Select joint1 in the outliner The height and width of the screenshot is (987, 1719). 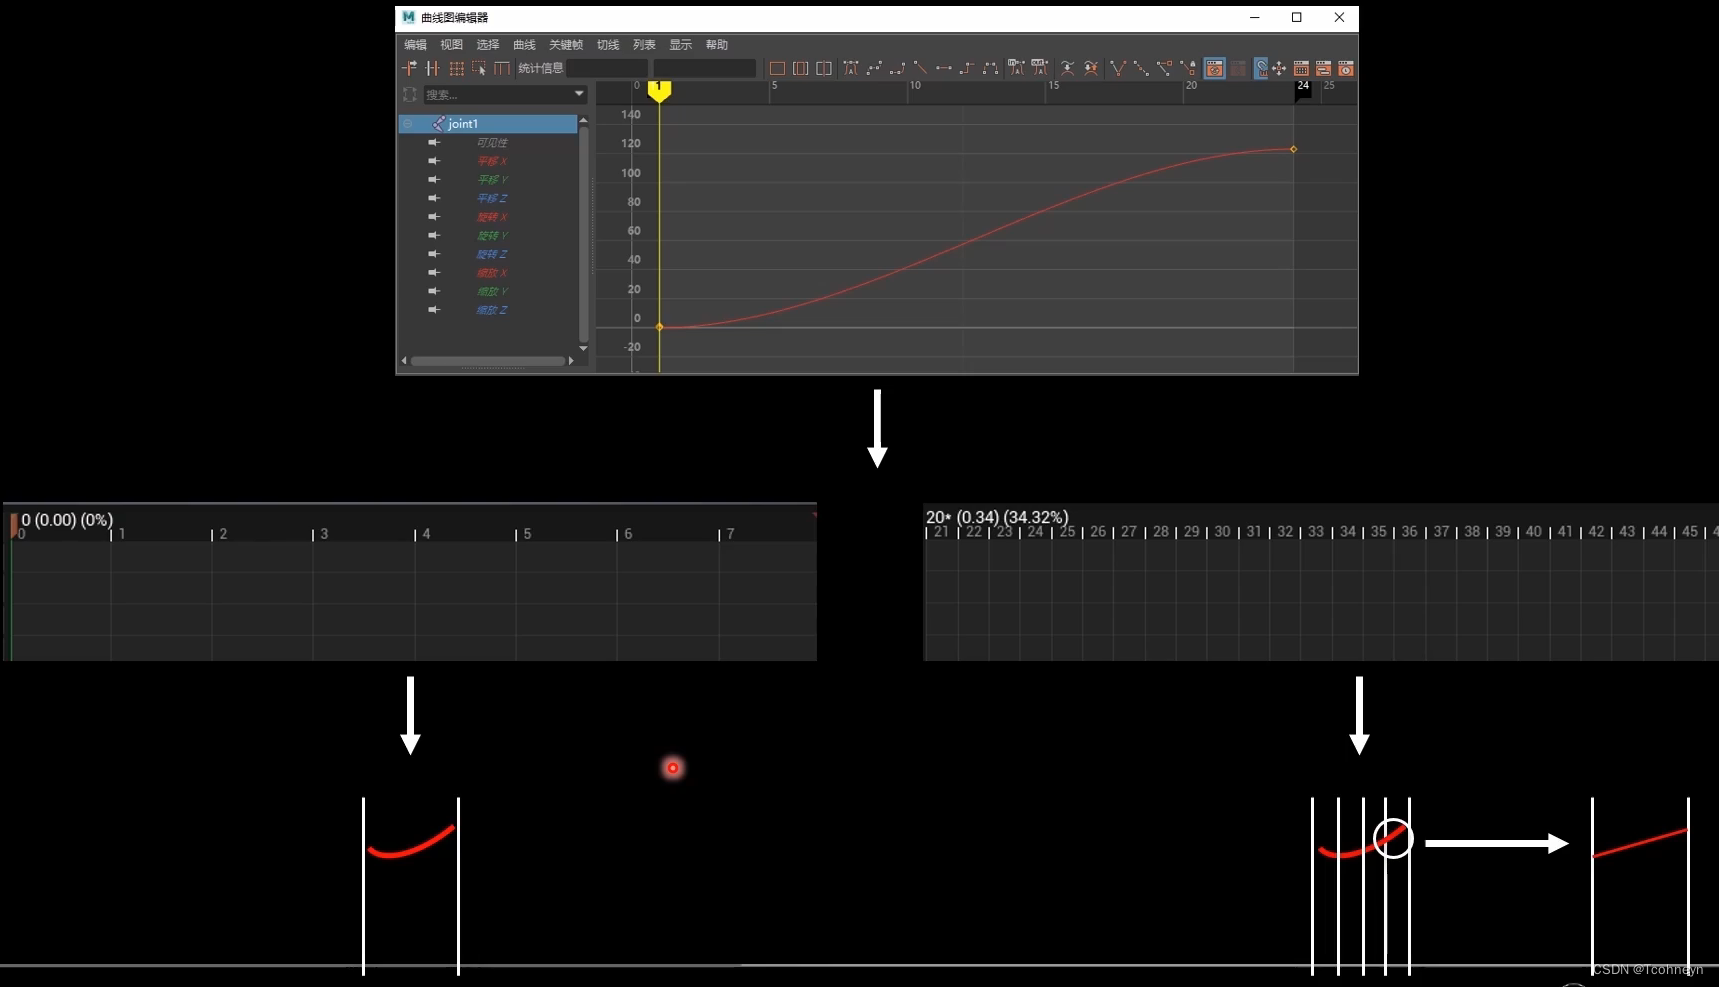point(489,123)
